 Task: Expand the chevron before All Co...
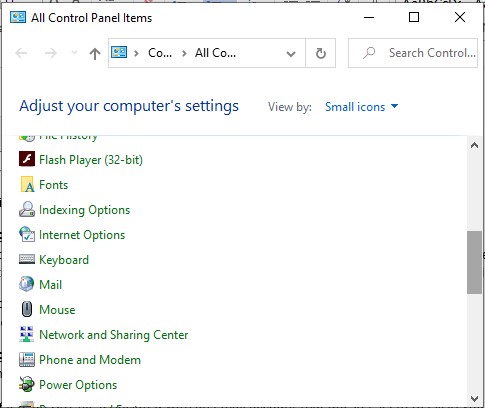184,53
